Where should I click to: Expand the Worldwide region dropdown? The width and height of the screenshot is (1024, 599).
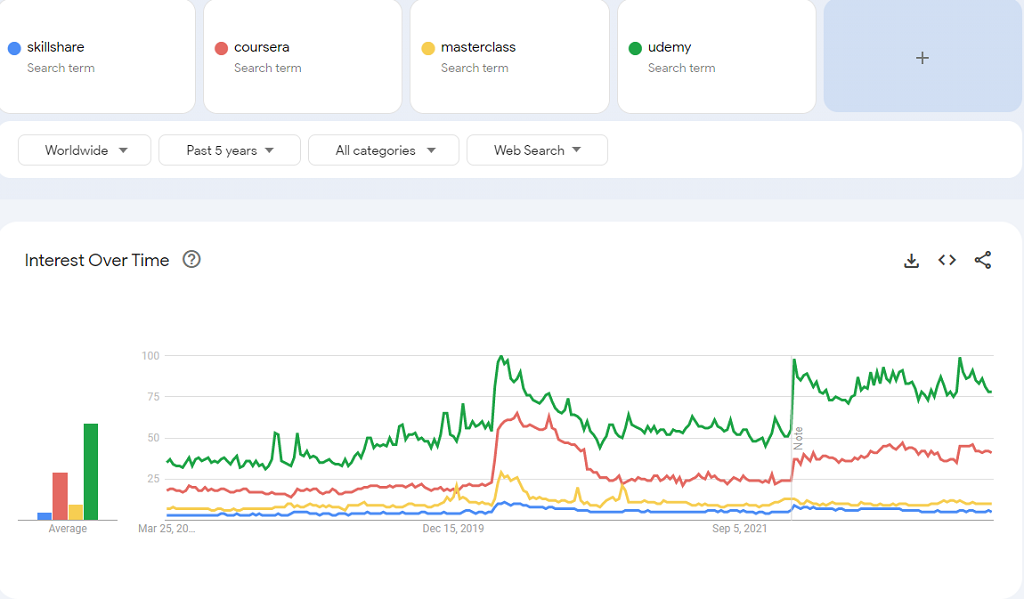click(x=85, y=150)
